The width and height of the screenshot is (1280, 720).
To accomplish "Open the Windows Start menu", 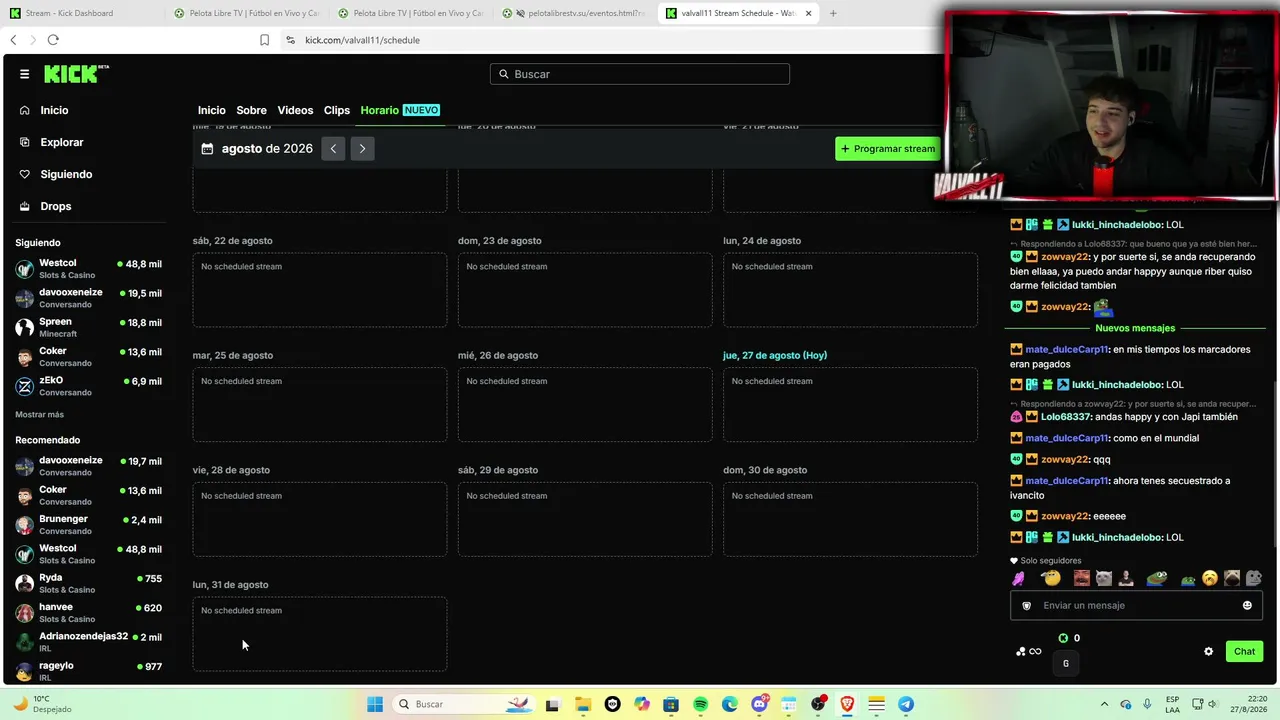I will coord(375,704).
